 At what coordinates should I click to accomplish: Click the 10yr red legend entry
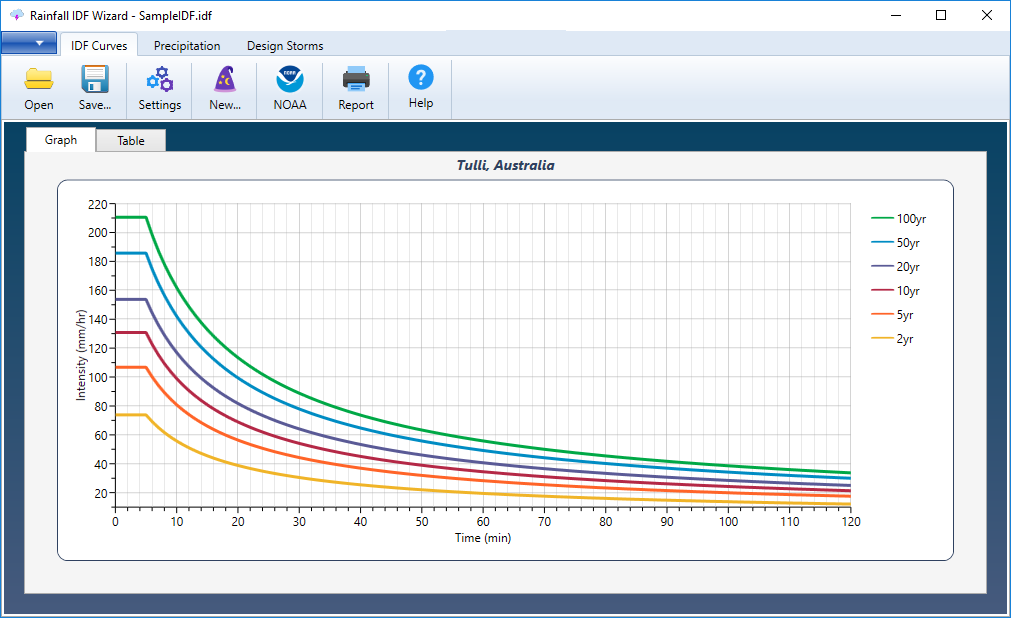point(896,291)
